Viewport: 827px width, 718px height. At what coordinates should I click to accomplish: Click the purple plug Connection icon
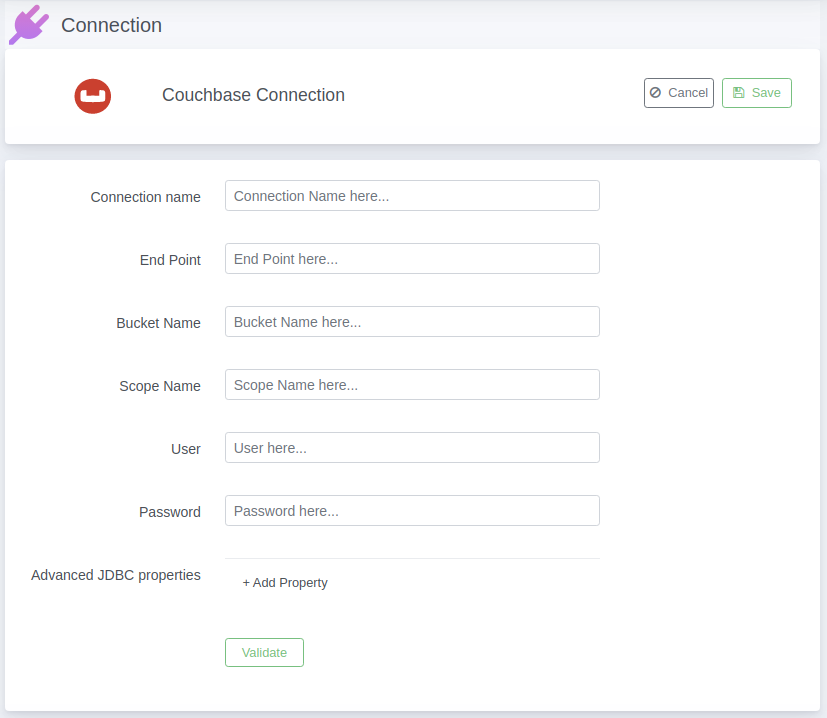coord(29,25)
